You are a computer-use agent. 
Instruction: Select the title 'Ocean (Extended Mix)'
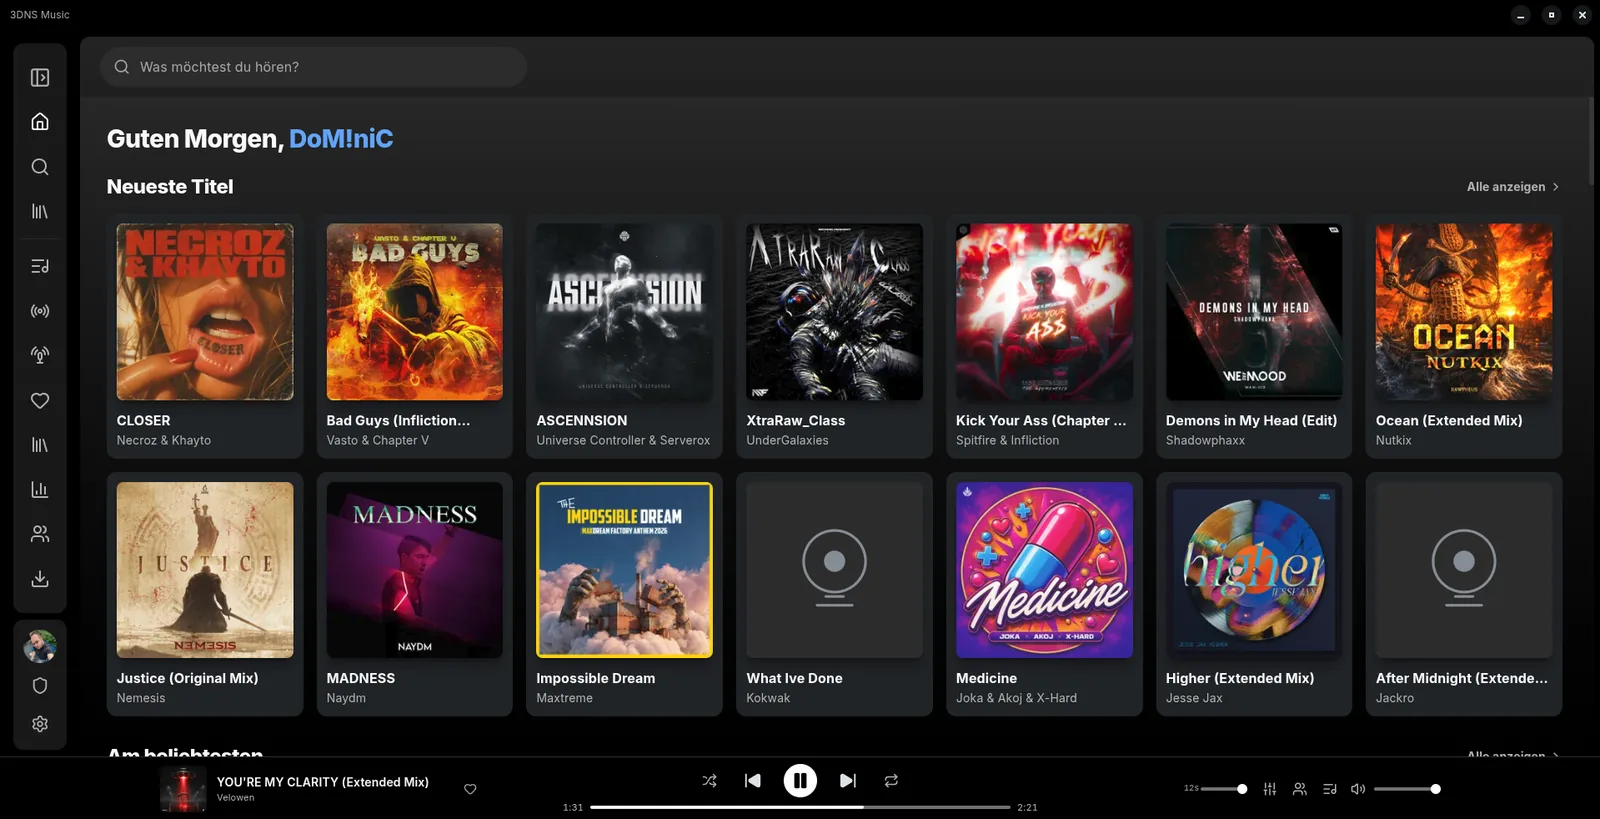click(1449, 421)
